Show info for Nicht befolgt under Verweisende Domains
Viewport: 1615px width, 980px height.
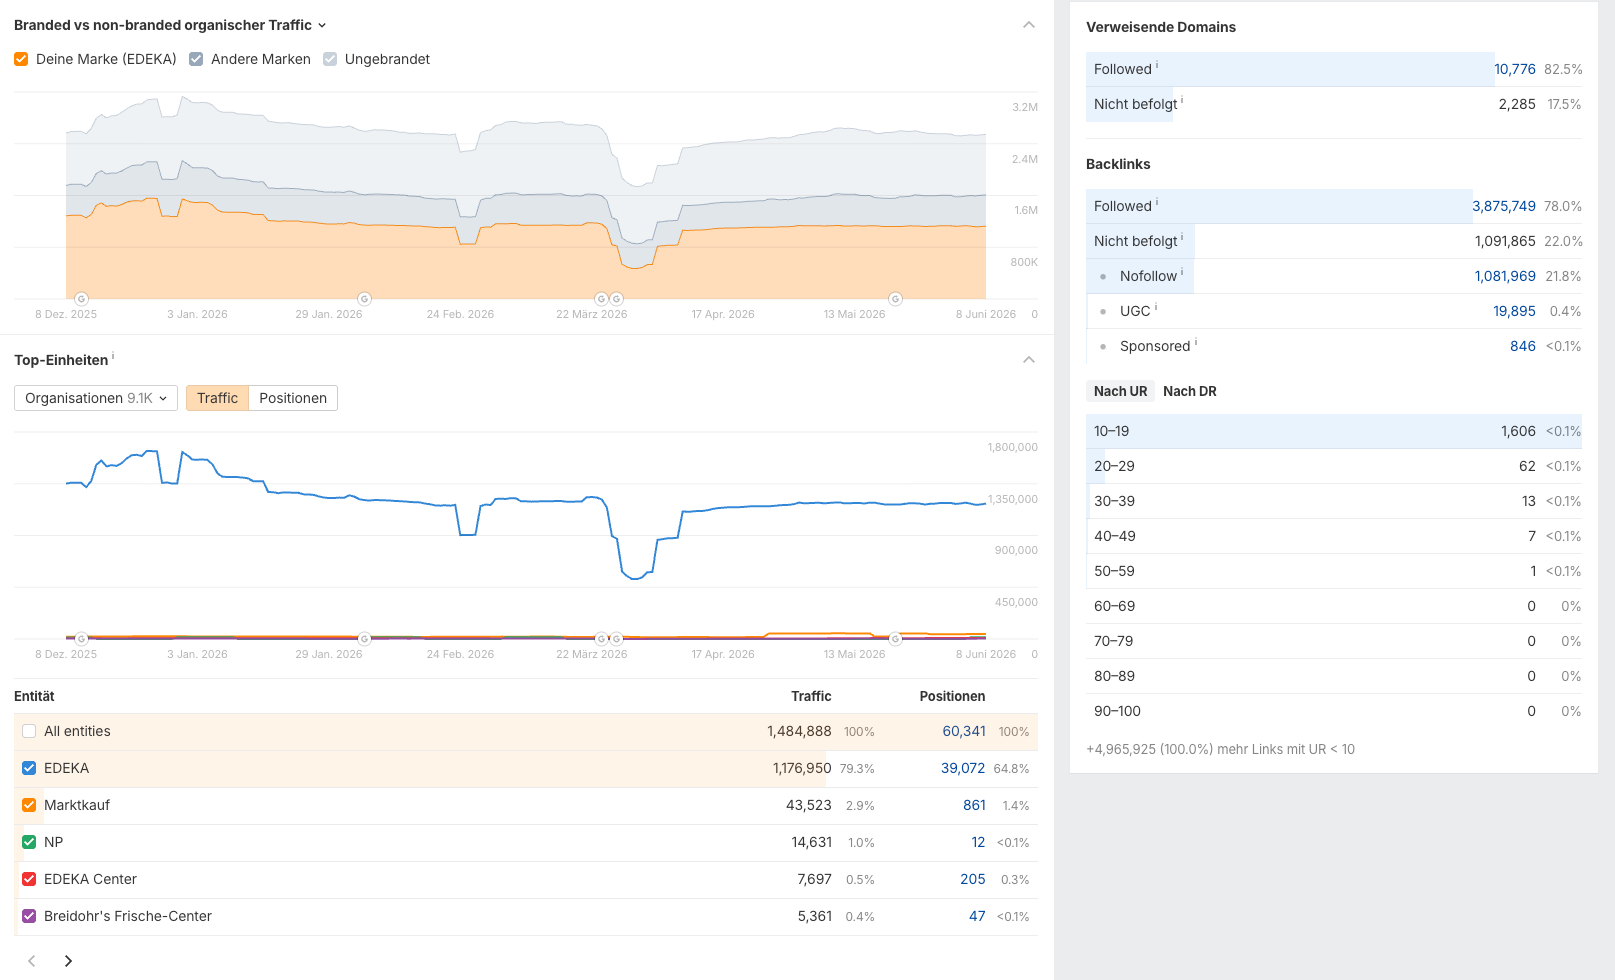(1182, 100)
